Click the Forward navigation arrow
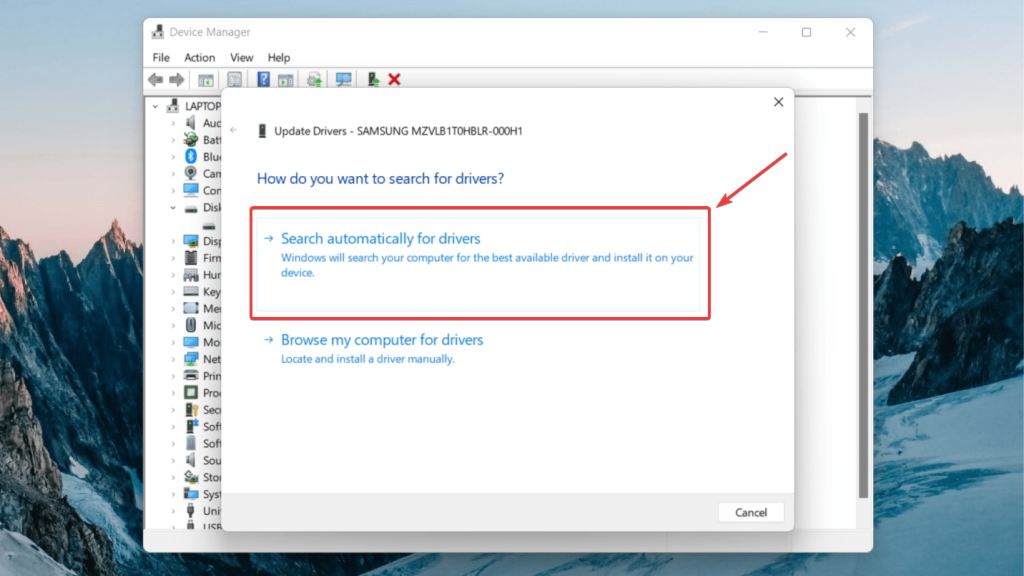The image size is (1024, 576). point(177,79)
